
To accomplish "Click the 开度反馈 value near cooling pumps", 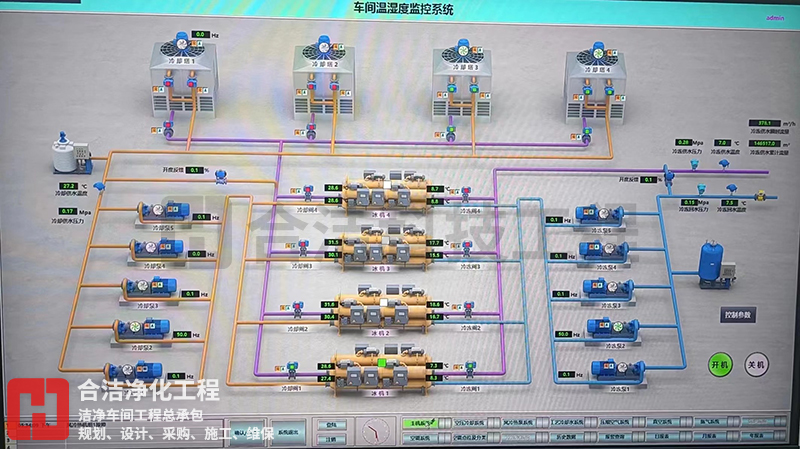I will coord(199,169).
